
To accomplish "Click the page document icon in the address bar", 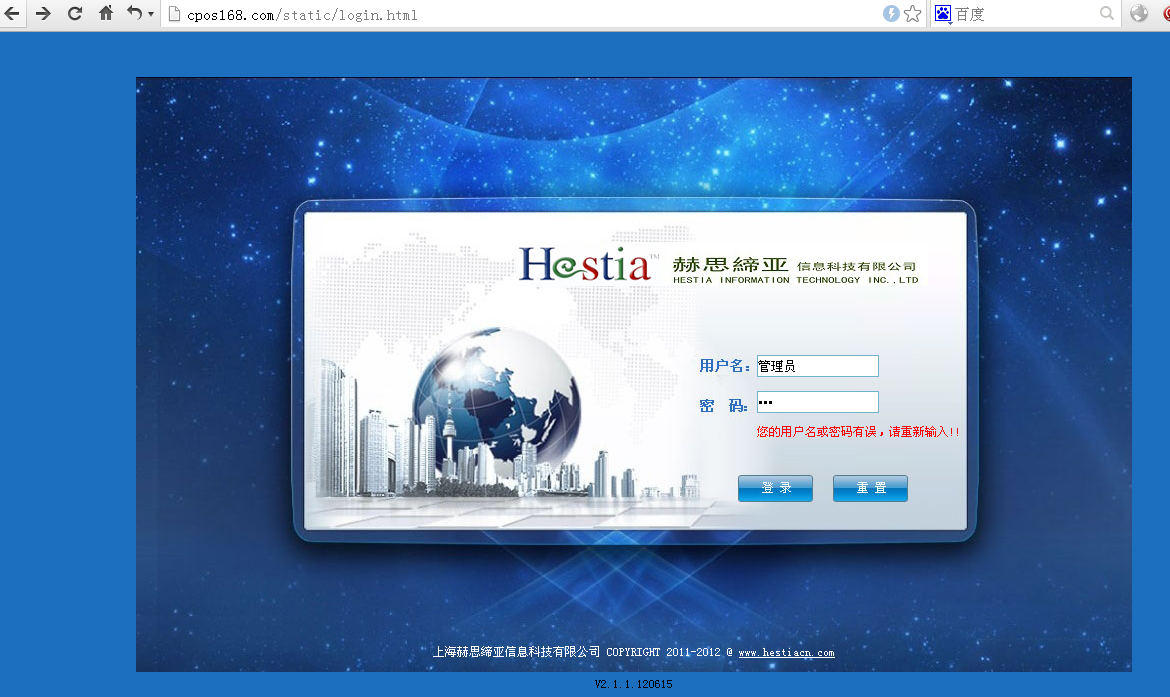I will [x=174, y=14].
